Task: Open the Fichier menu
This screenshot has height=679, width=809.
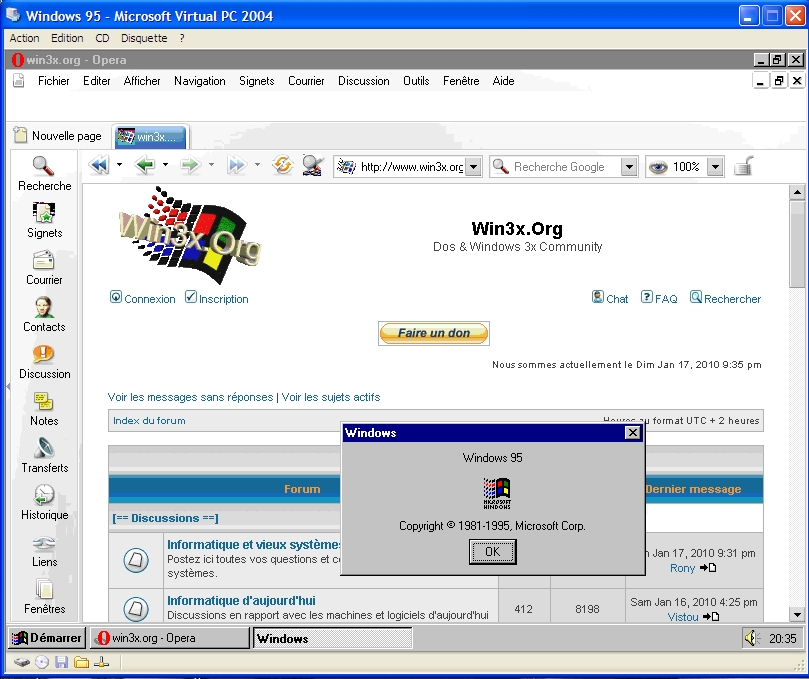Action: click(54, 81)
